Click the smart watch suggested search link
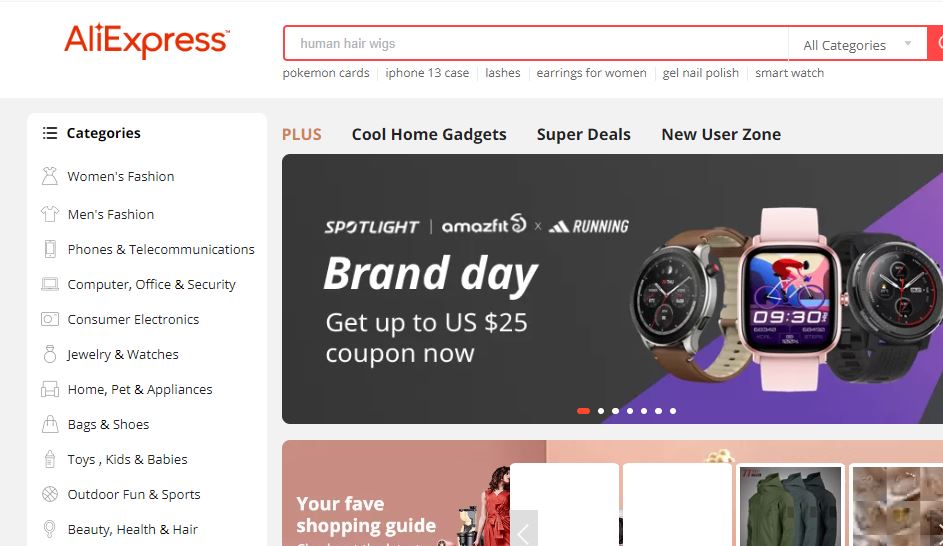Image resolution: width=943 pixels, height=546 pixels. (x=789, y=73)
